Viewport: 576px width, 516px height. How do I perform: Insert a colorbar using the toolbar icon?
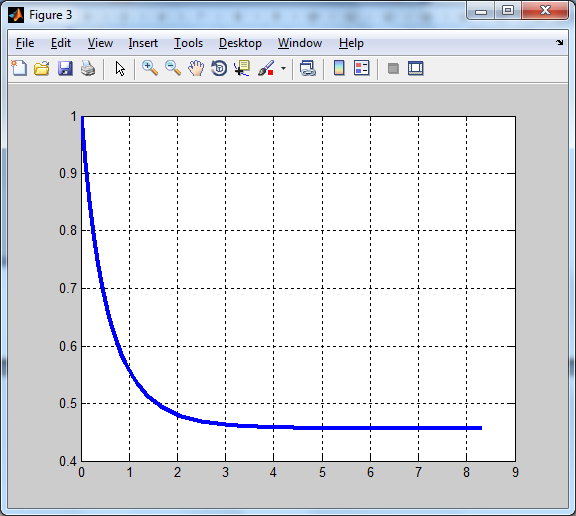coord(339,68)
